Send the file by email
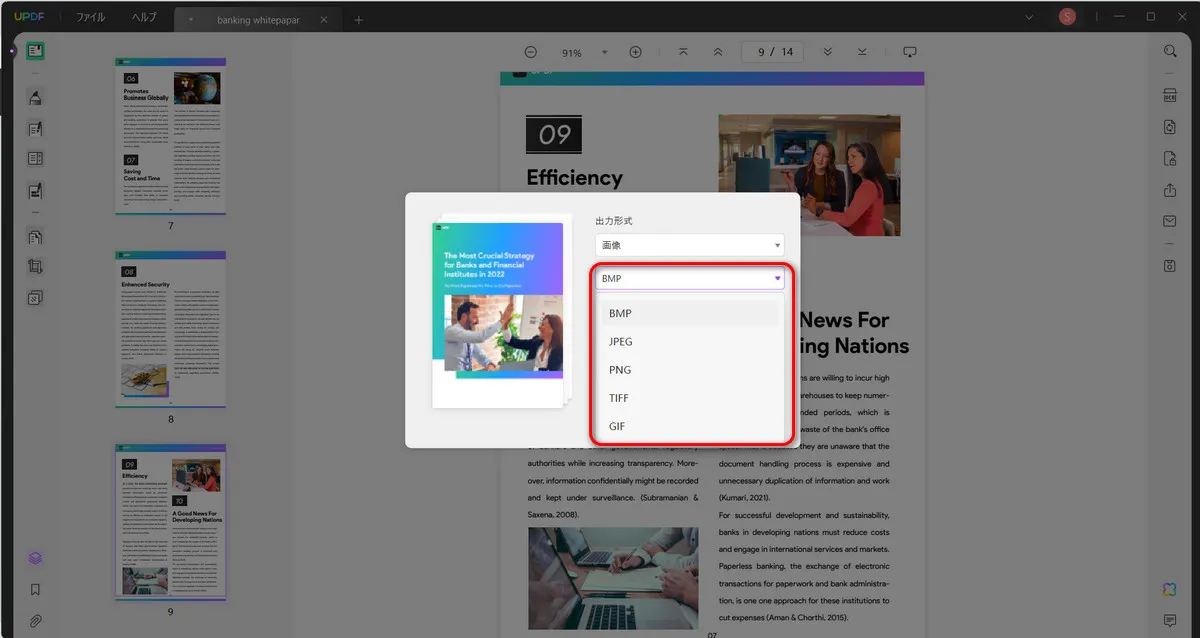 [x=1170, y=221]
